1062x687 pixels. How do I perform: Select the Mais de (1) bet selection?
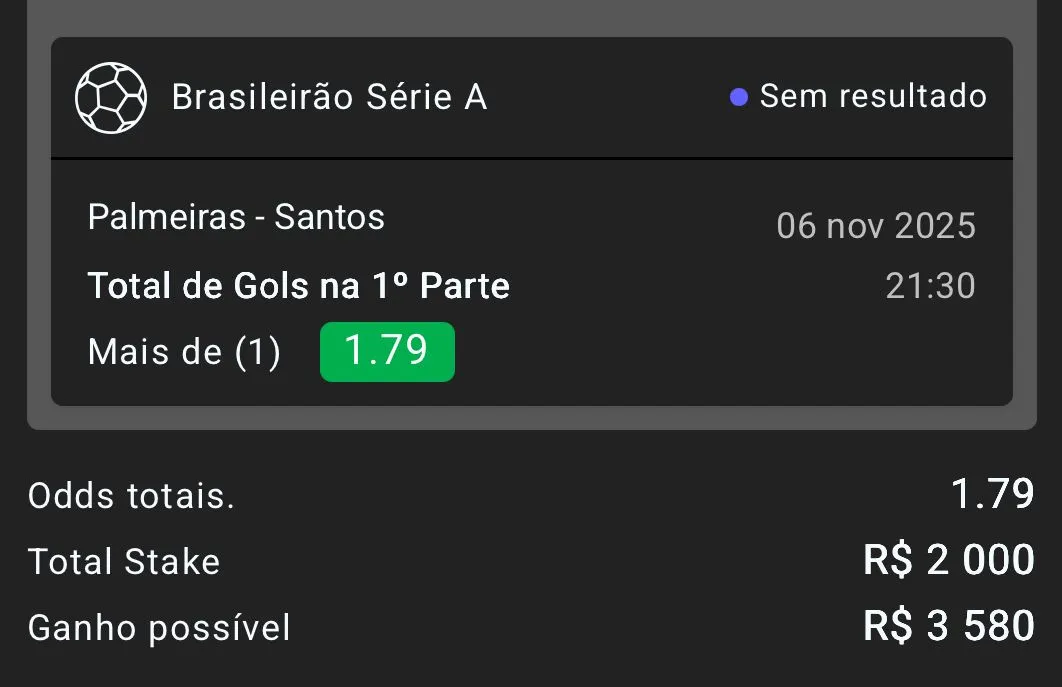point(184,352)
